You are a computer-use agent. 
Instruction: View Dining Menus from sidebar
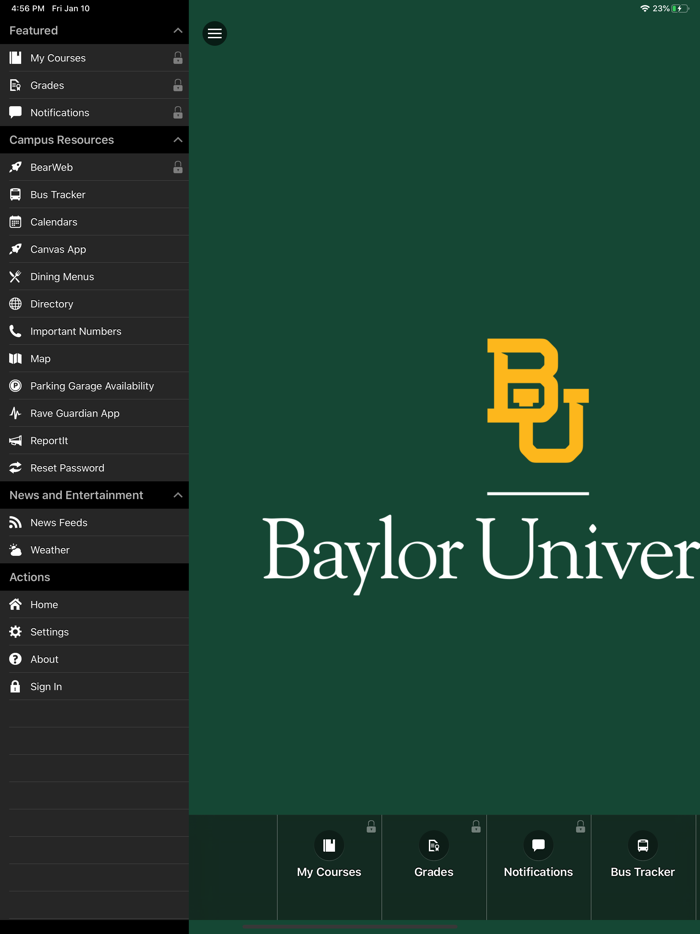point(94,276)
